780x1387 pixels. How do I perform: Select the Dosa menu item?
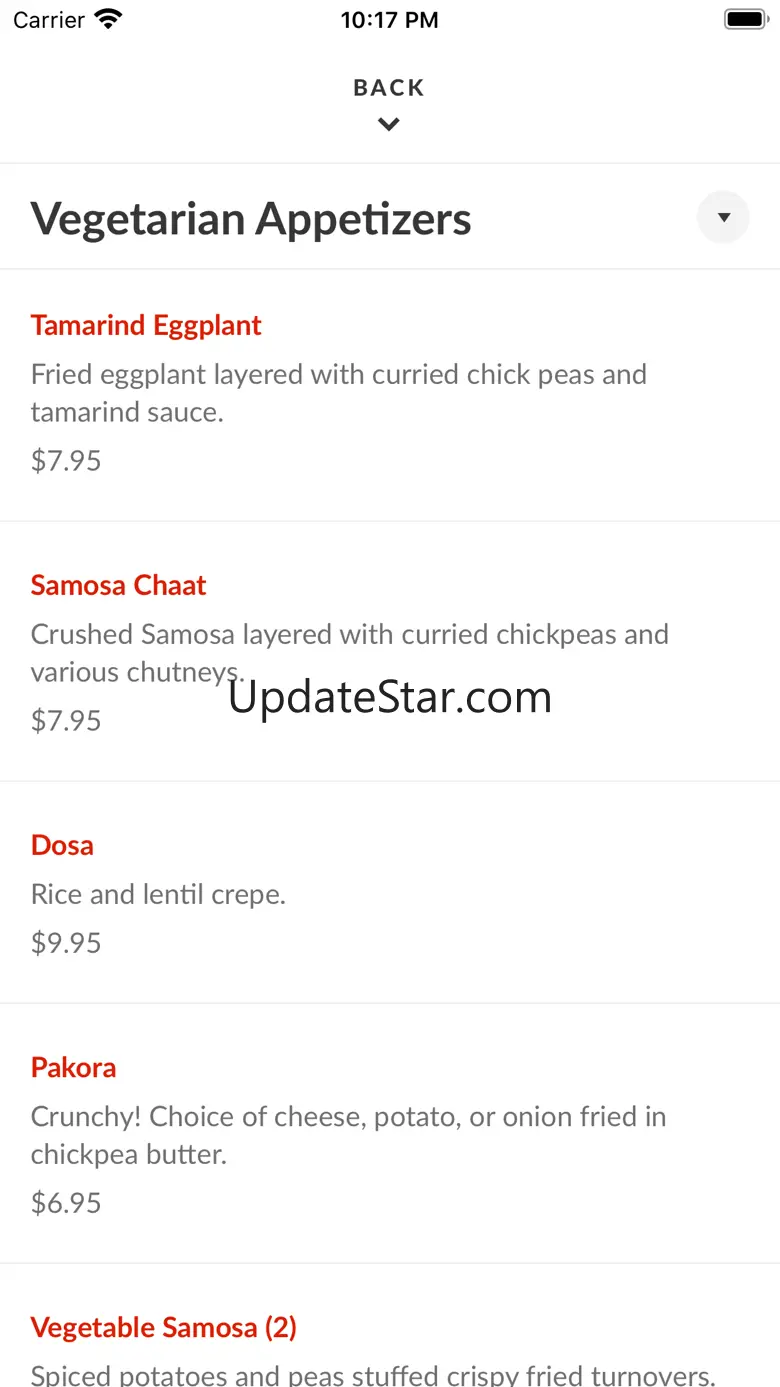(62, 845)
